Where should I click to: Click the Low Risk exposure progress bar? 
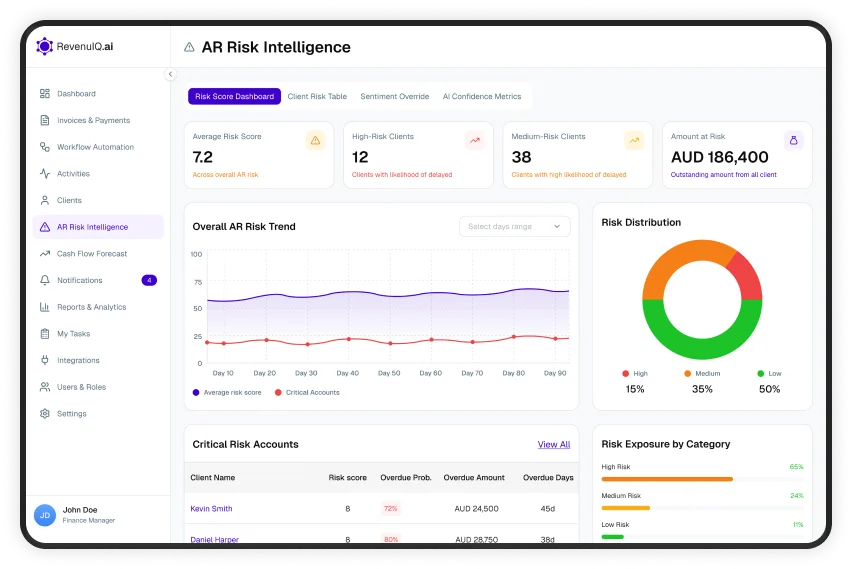point(702,536)
